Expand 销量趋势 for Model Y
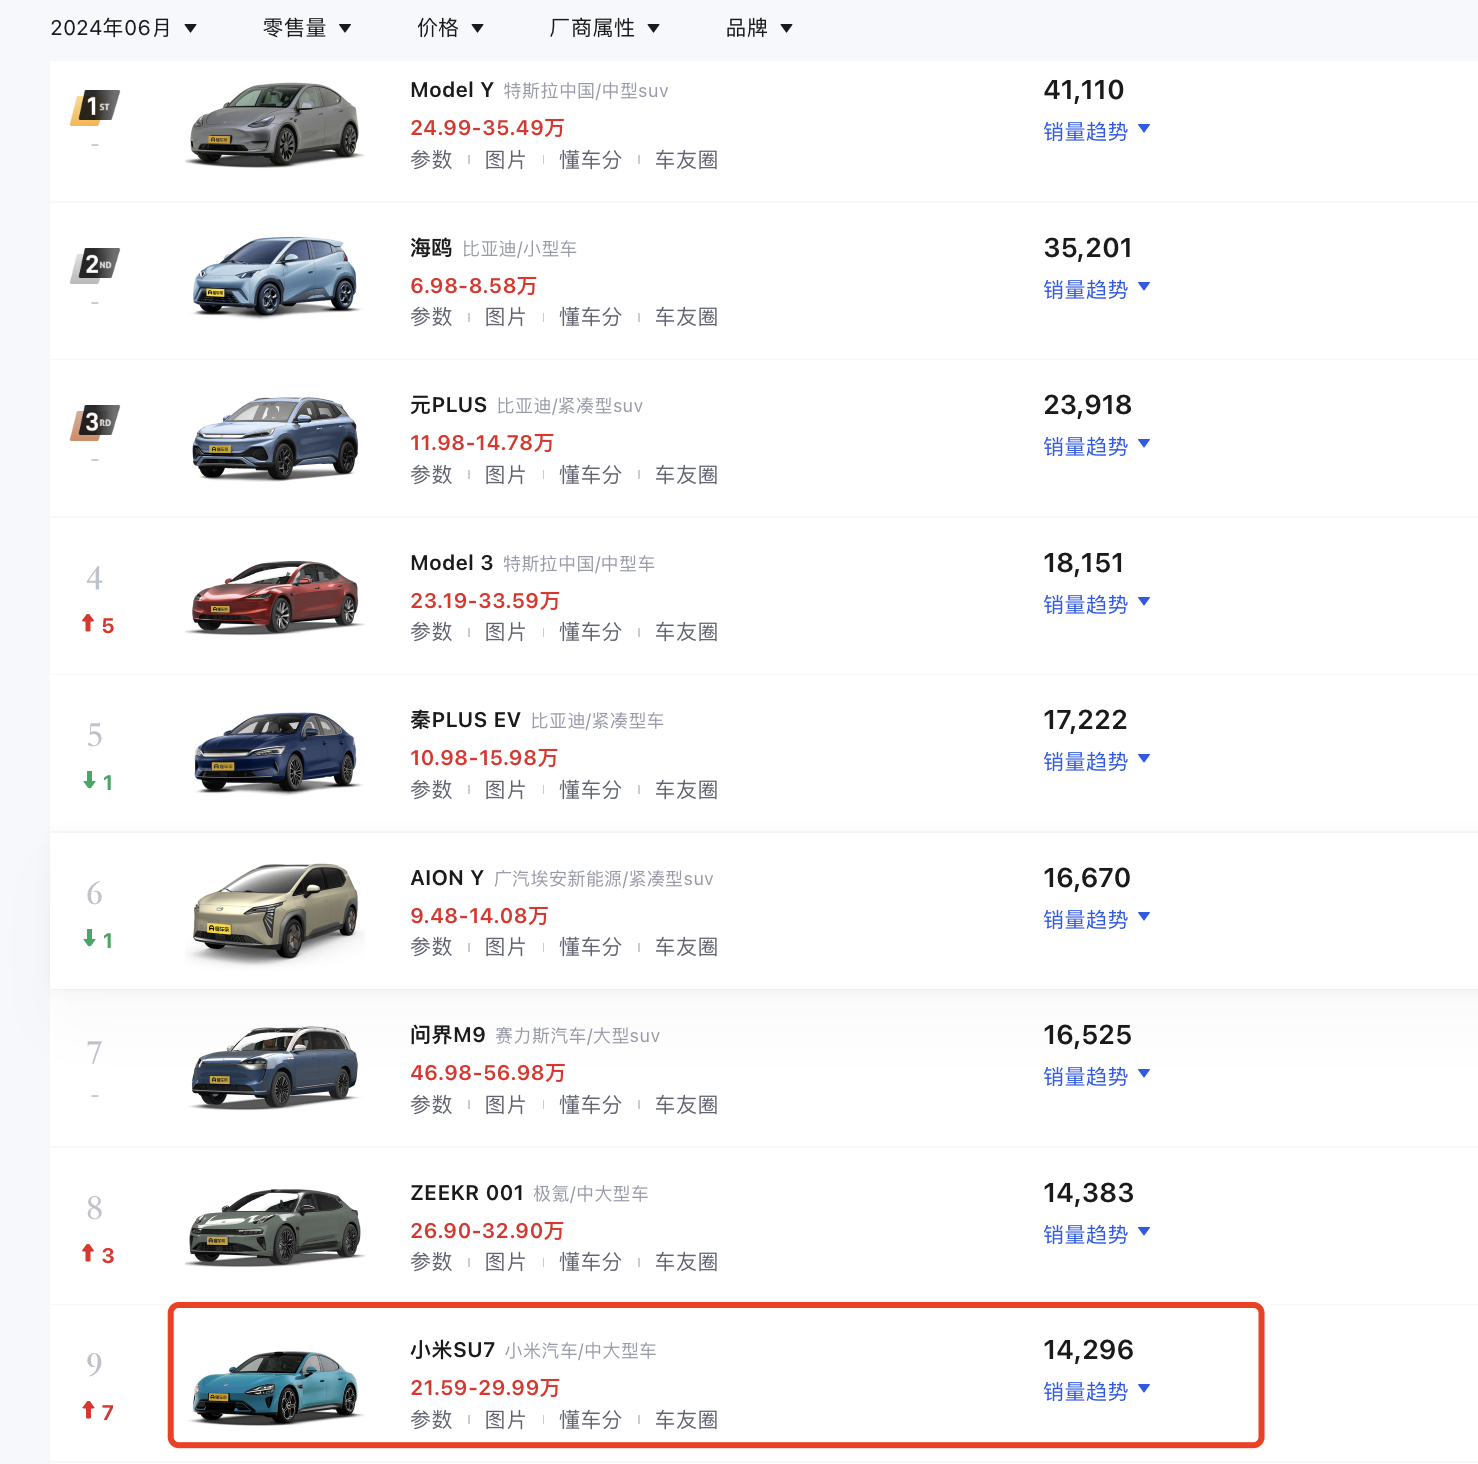Viewport: 1478px width, 1464px height. (1096, 132)
